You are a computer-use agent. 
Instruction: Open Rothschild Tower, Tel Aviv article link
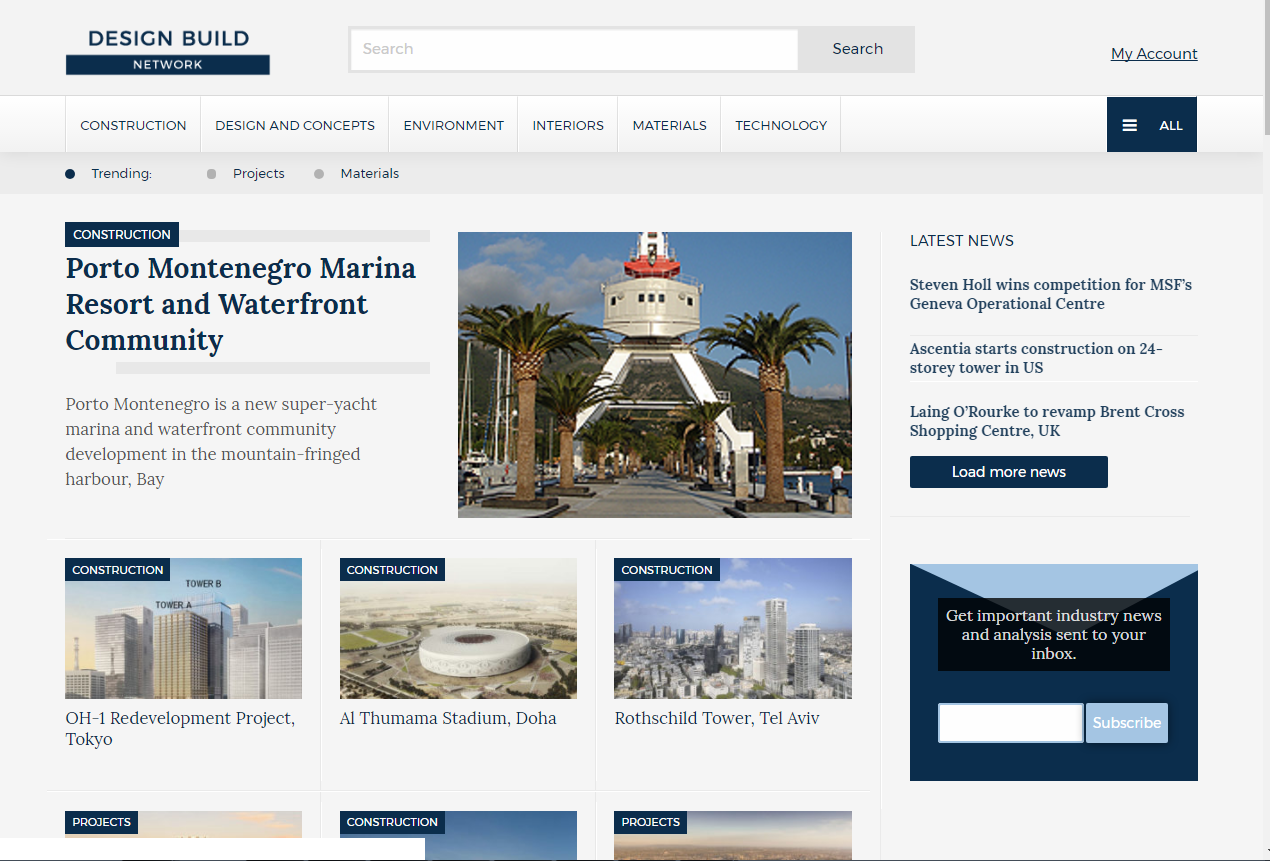click(x=717, y=719)
